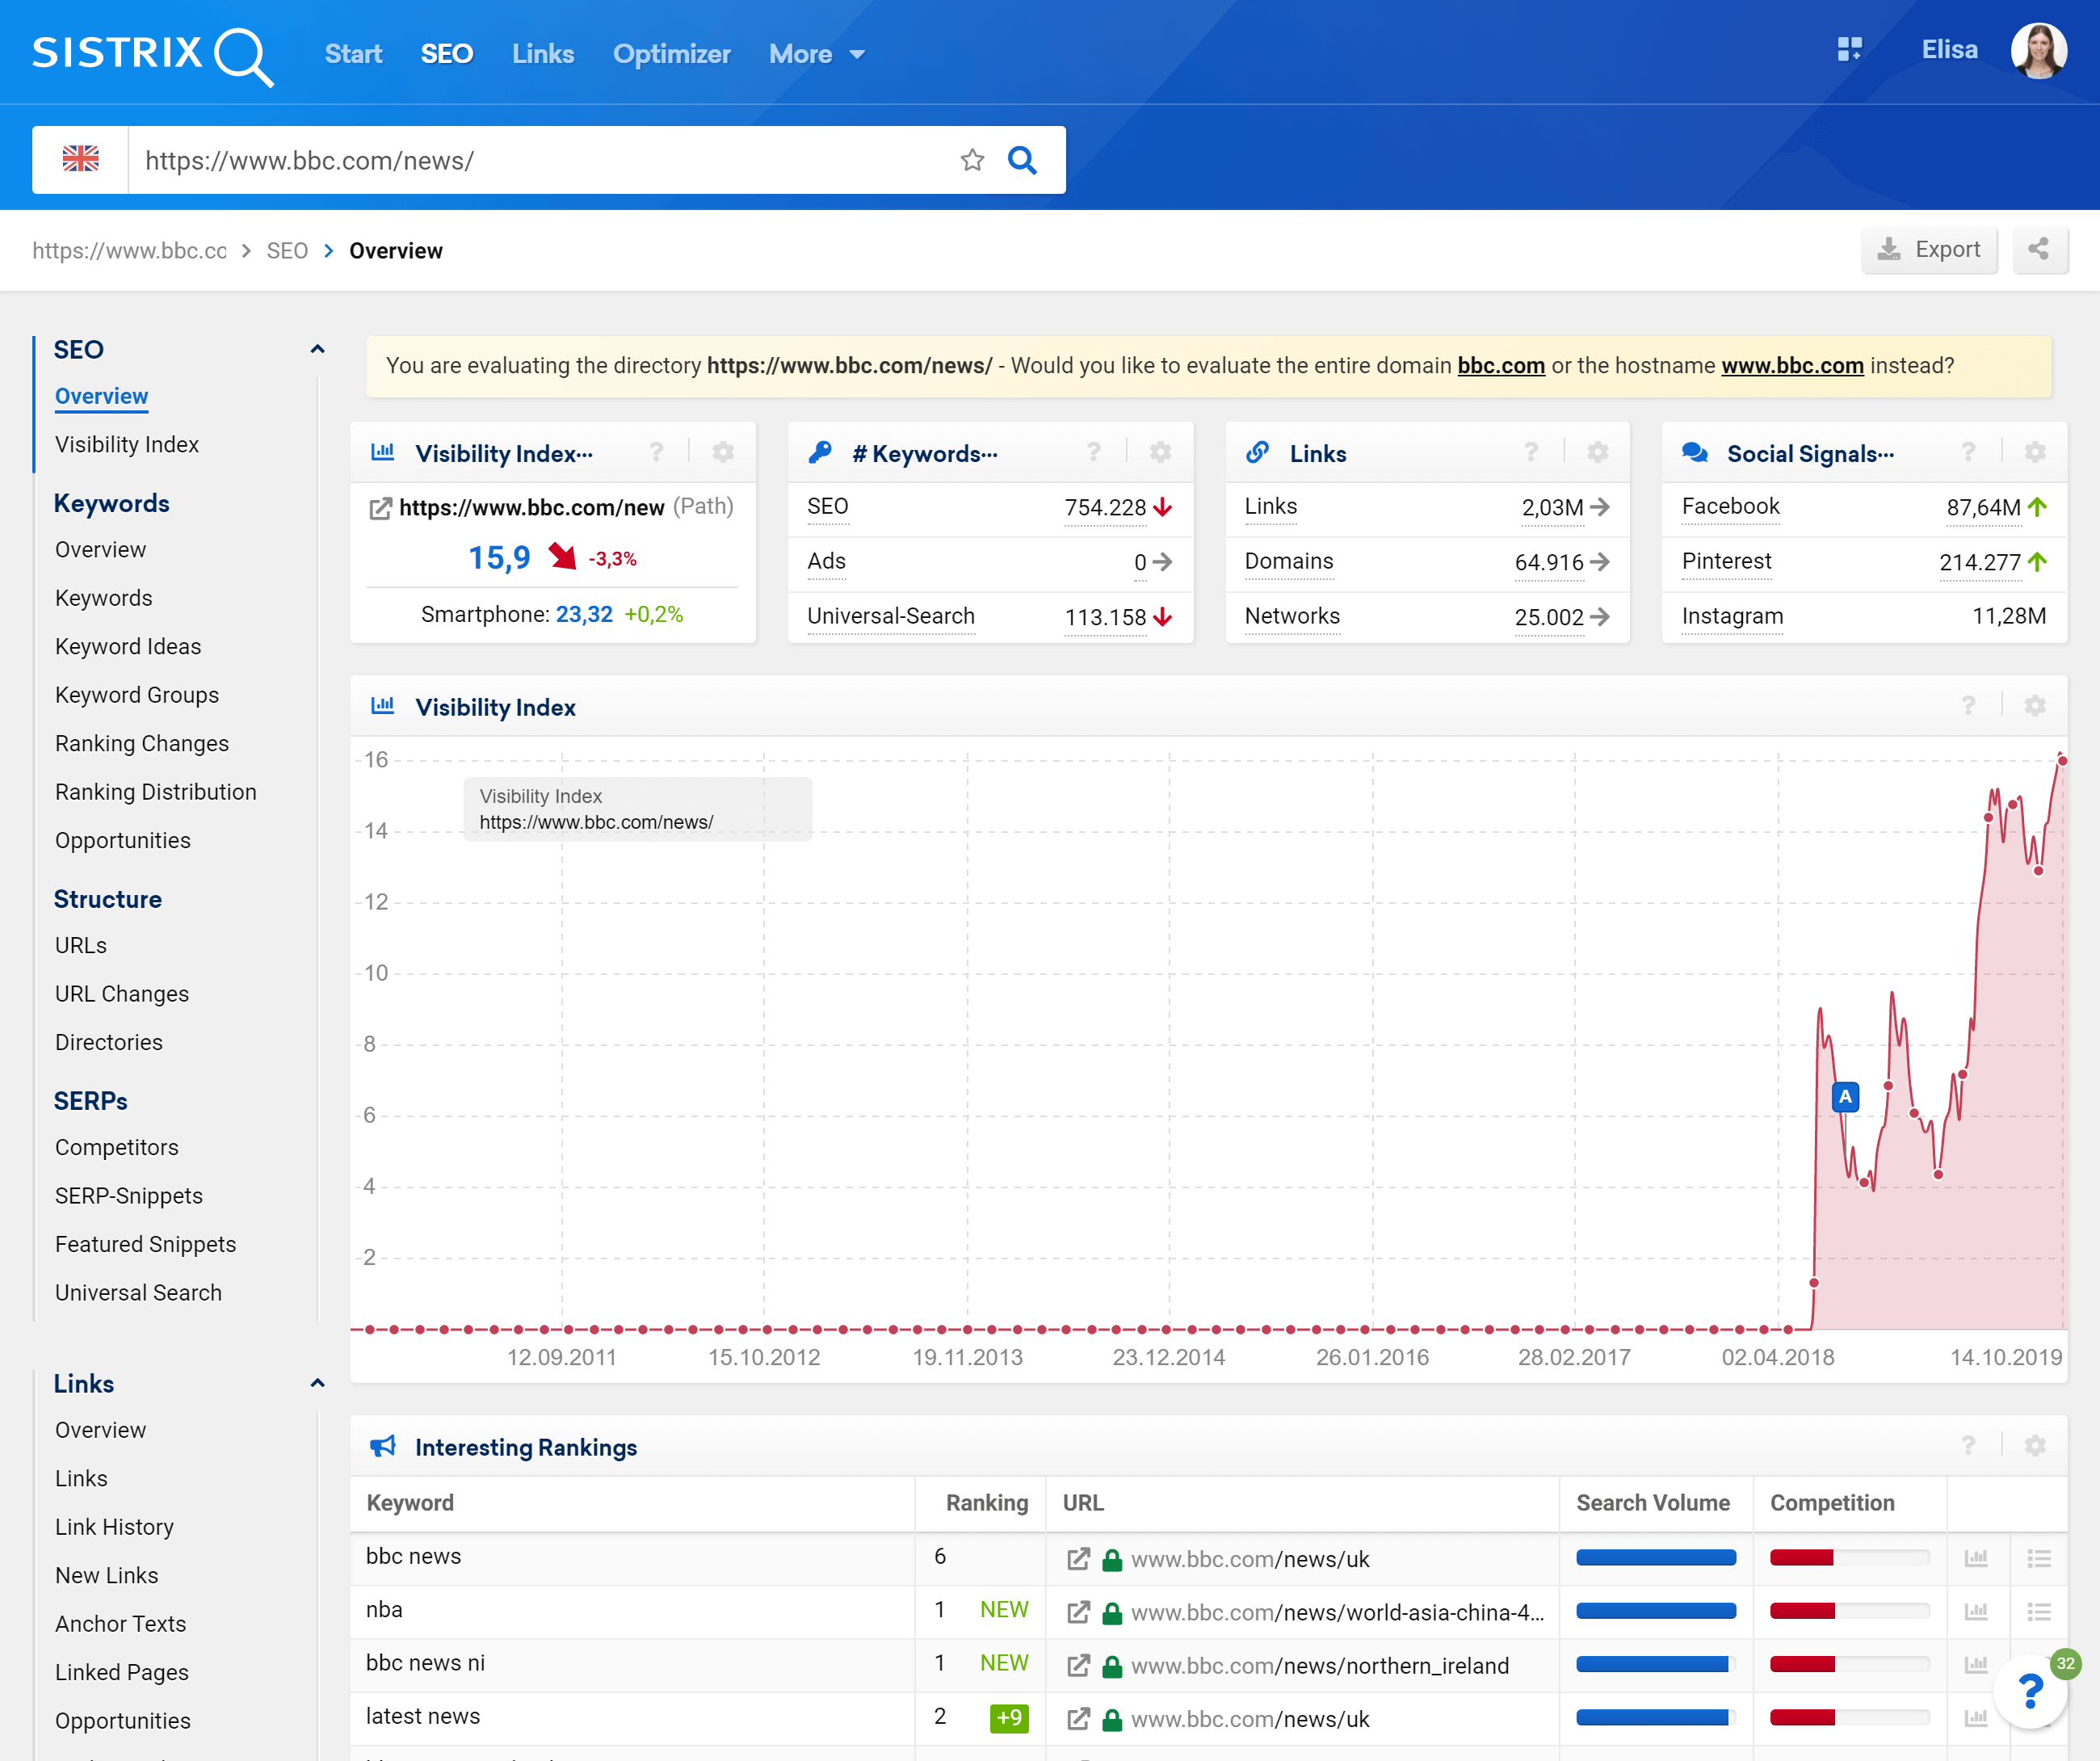The image size is (2100, 1761).
Task: Click the search volume bar for bbc news
Action: point(1656,1557)
